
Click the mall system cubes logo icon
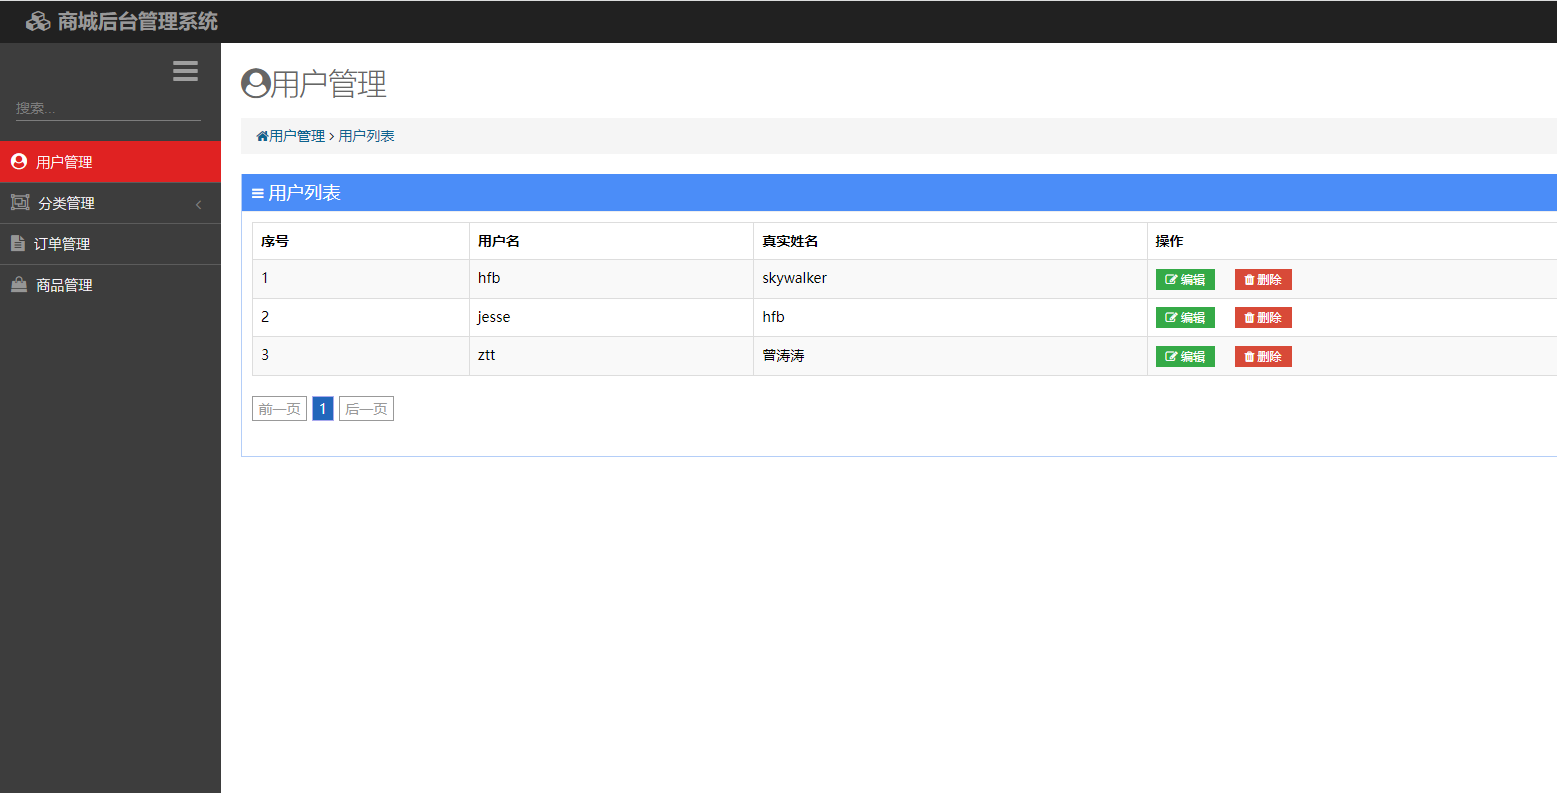pos(38,21)
